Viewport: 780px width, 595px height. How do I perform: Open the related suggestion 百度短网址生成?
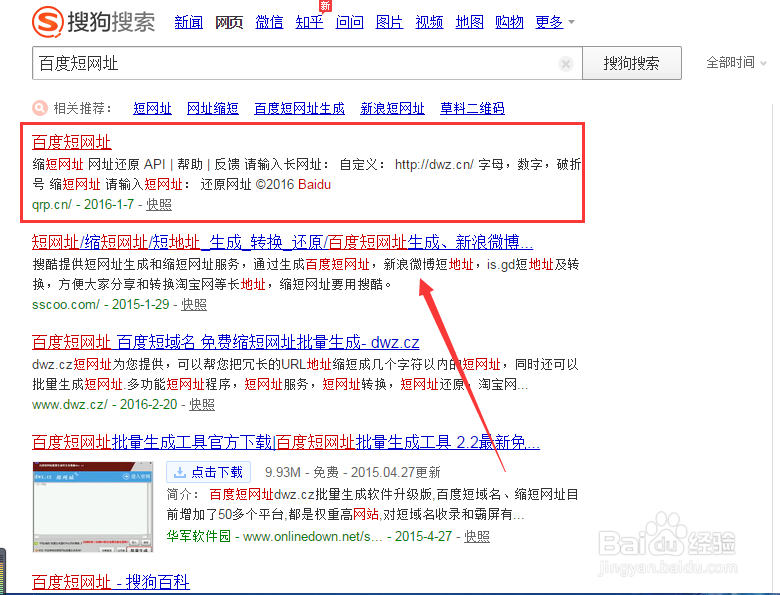(299, 108)
